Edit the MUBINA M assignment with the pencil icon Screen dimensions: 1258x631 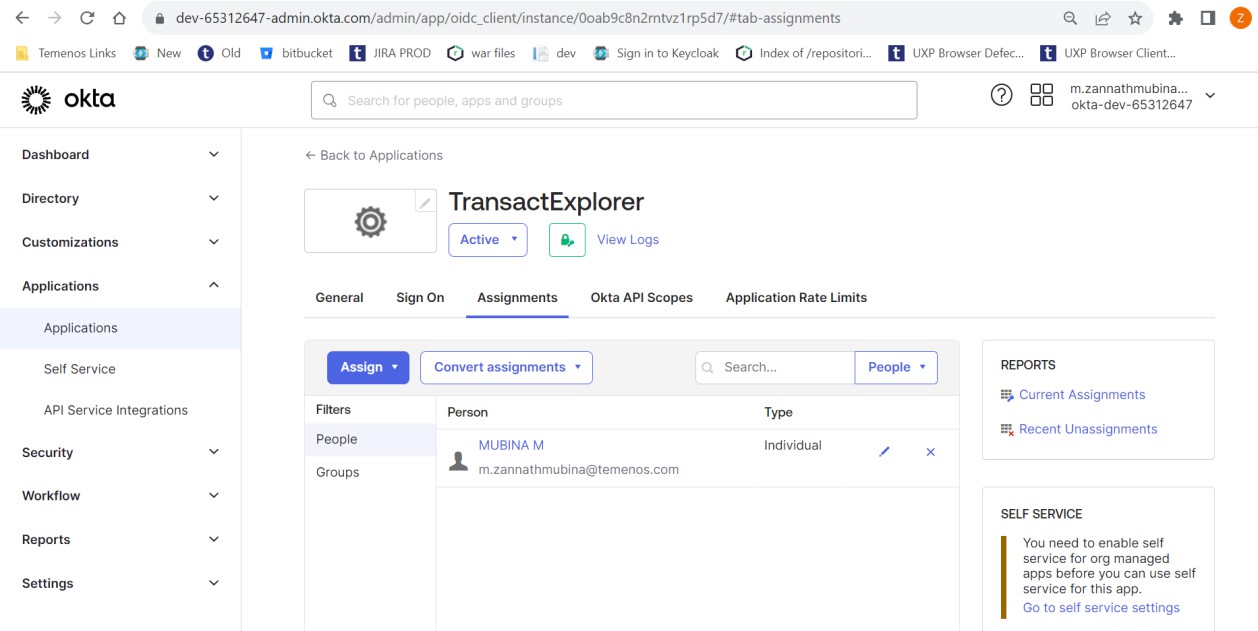coord(884,452)
